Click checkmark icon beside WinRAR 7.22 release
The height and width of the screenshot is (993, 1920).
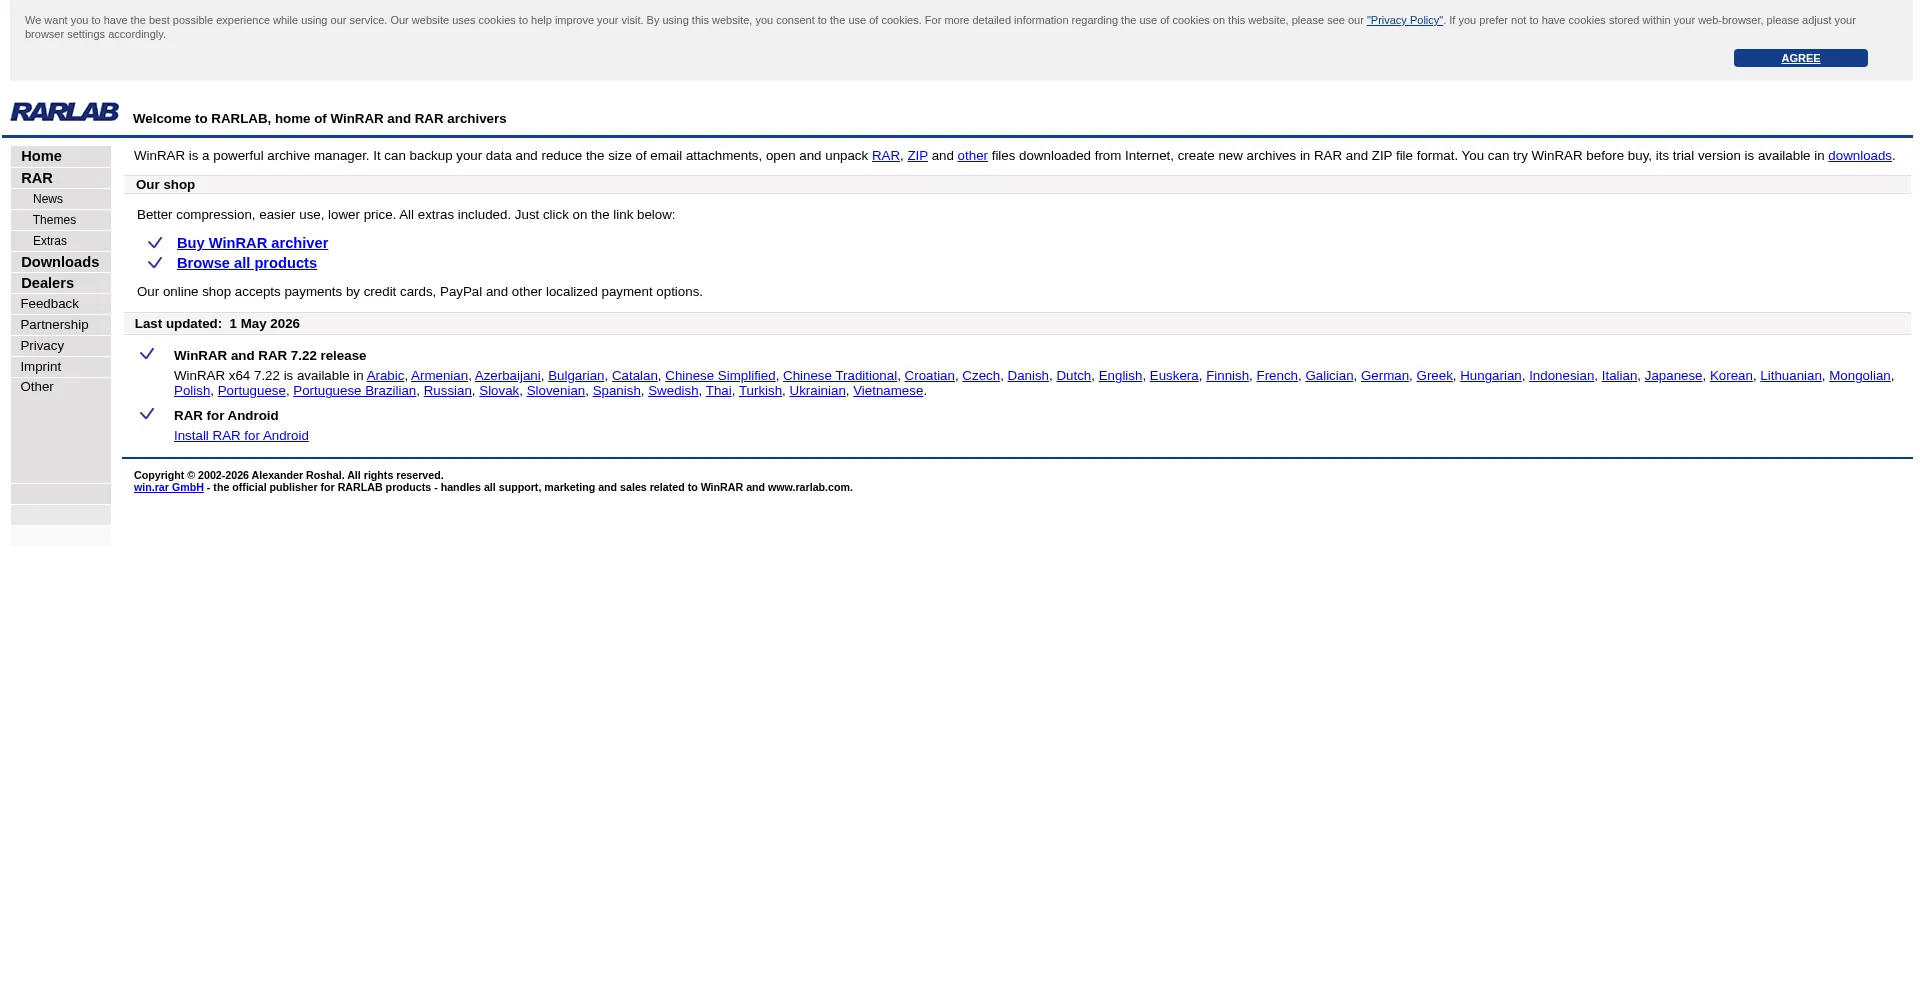pos(147,354)
